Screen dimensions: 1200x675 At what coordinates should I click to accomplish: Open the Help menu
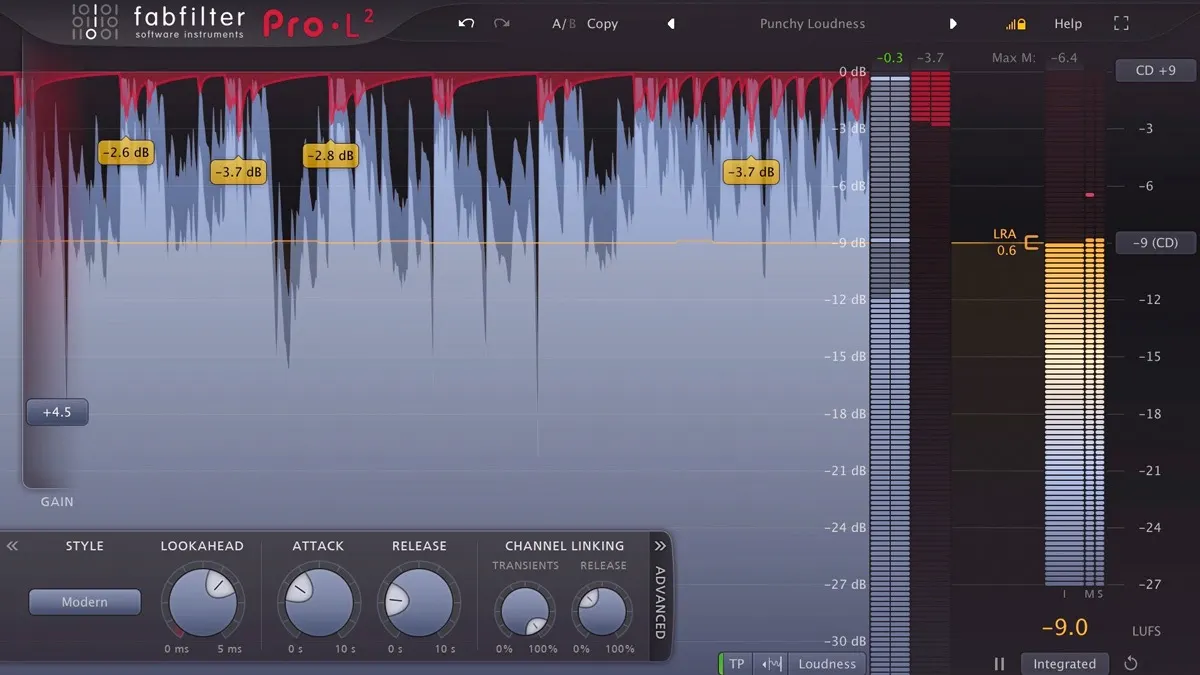click(x=1068, y=23)
